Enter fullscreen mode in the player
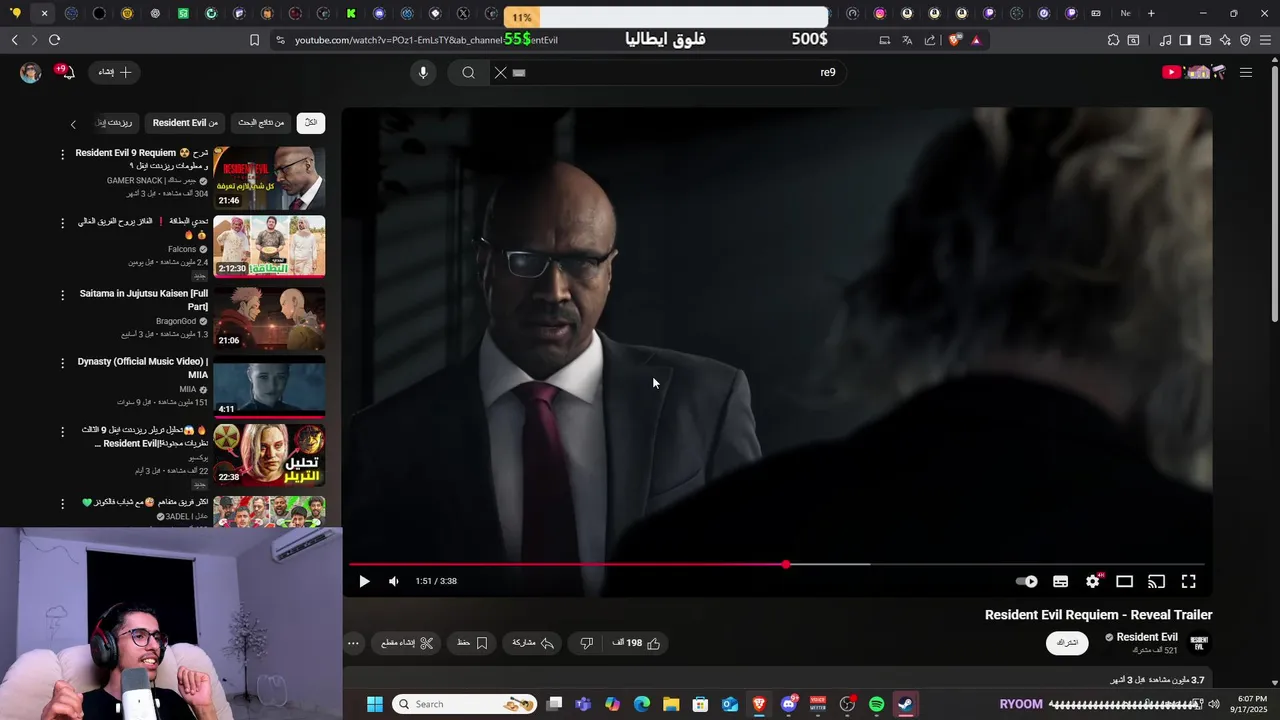 click(x=1189, y=581)
